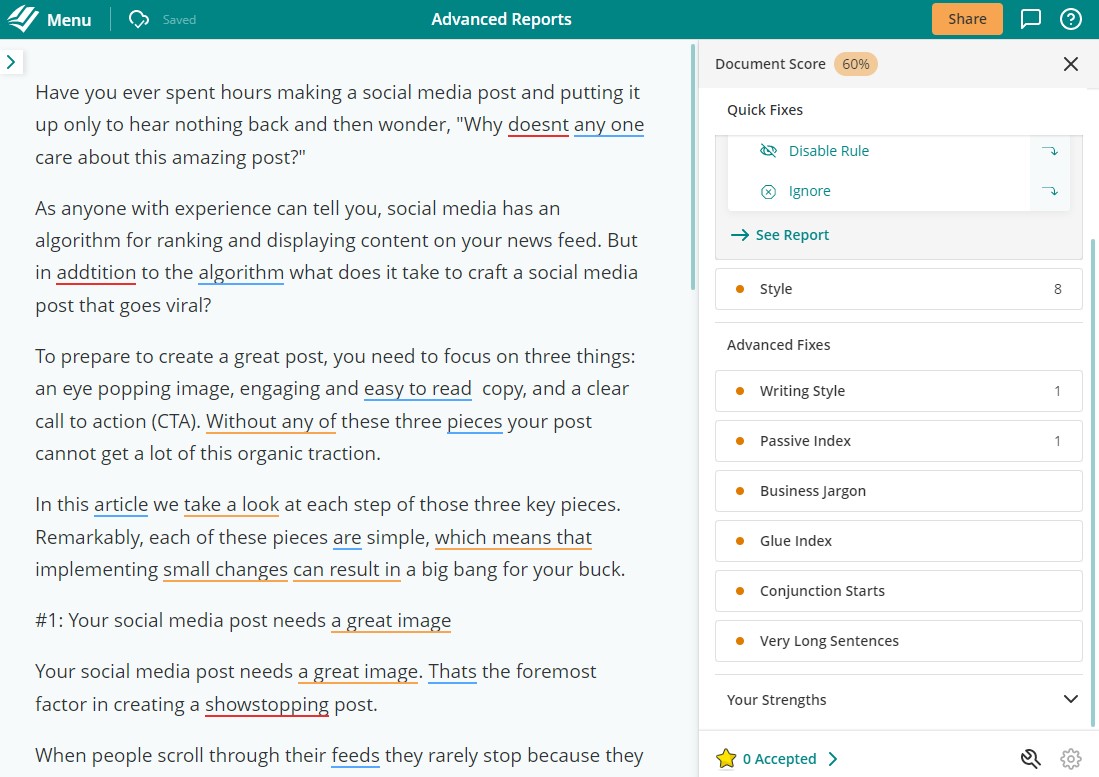The height and width of the screenshot is (777, 1099).
Task: Click the underlined phrase 'take a look'
Action: pyautogui.click(x=231, y=504)
